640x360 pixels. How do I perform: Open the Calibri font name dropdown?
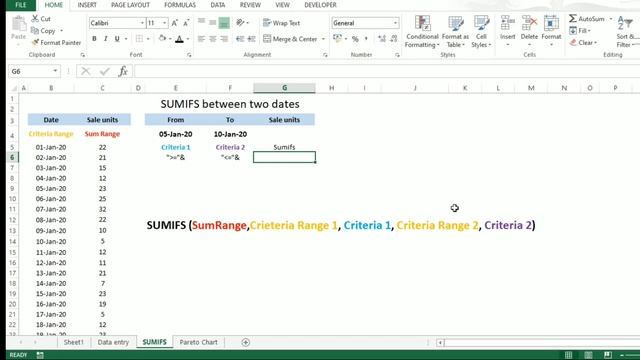coord(142,23)
